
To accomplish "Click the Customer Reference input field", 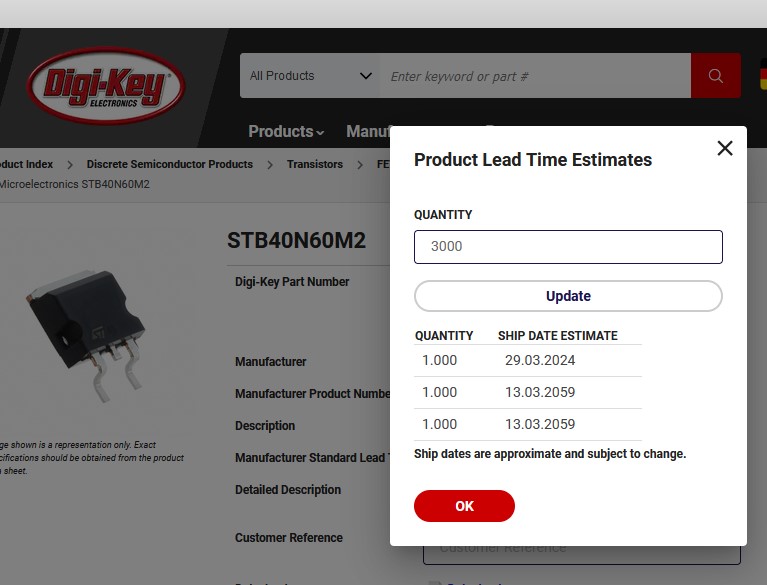I will pyautogui.click(x=582, y=555).
